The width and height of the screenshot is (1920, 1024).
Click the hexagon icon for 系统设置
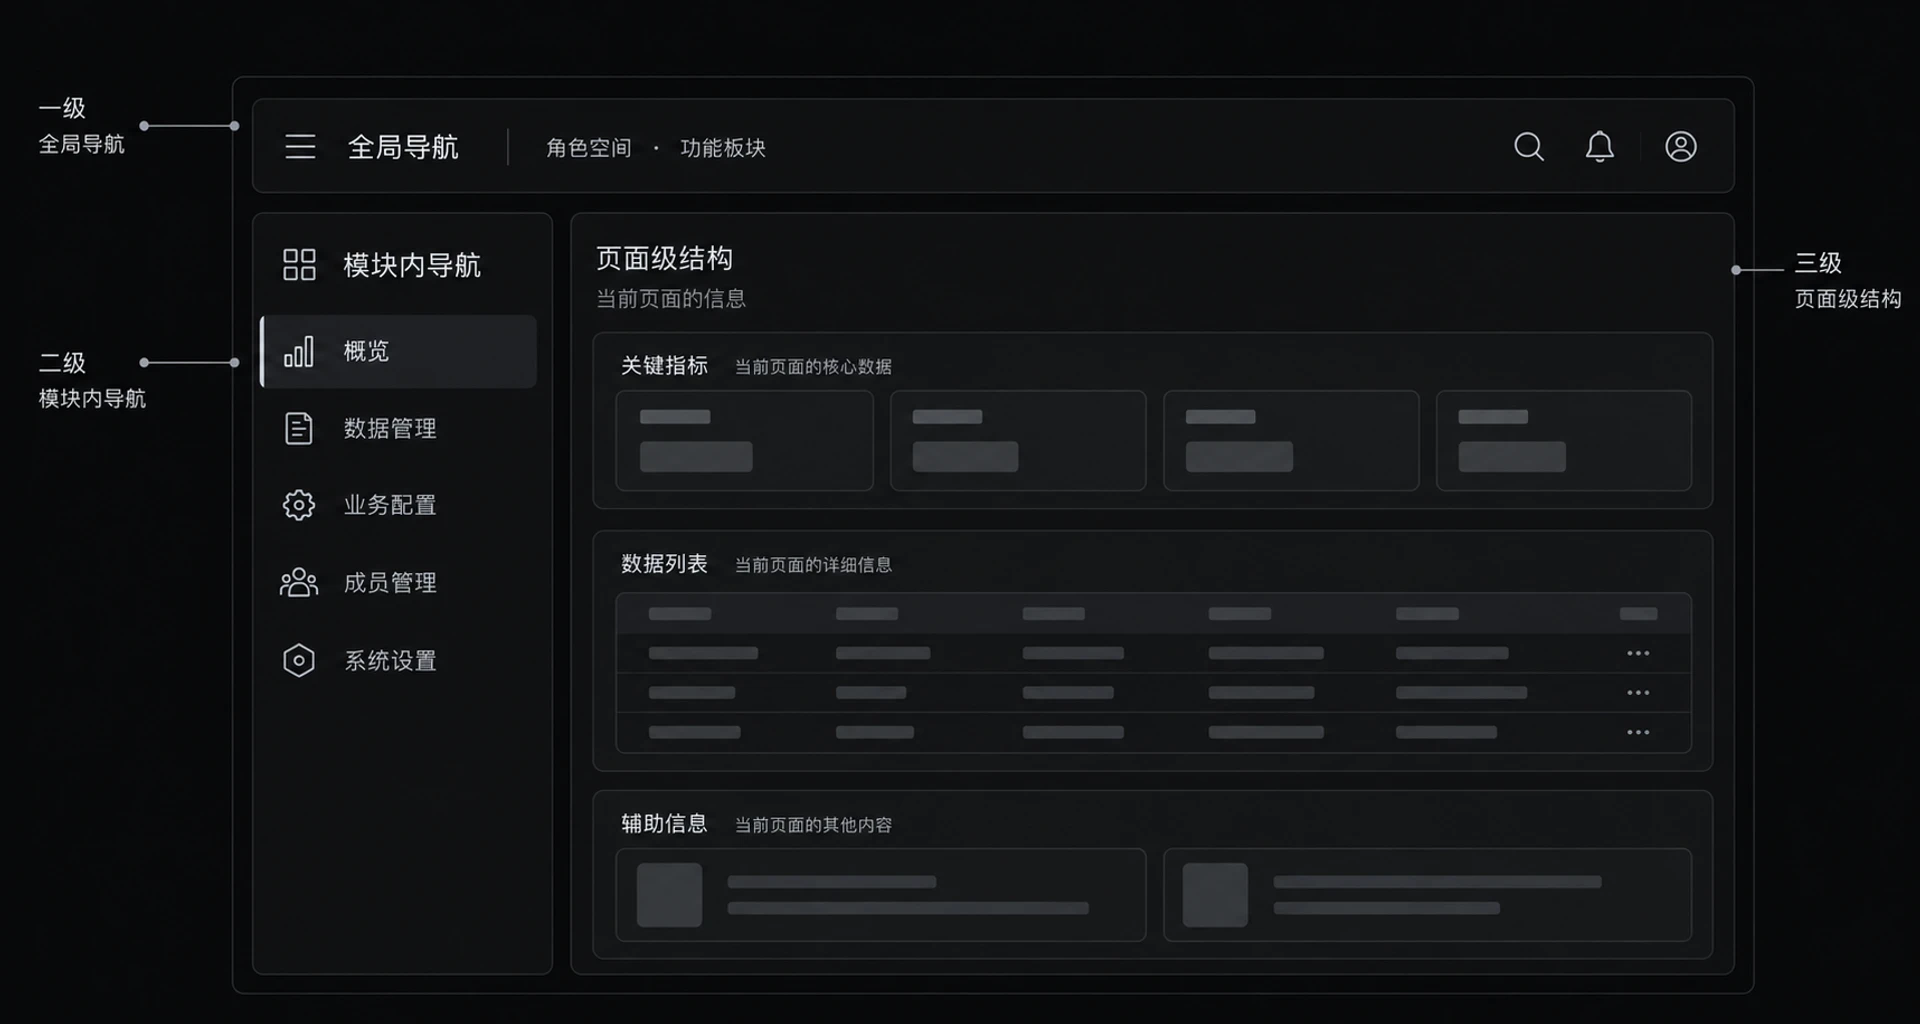coord(299,660)
